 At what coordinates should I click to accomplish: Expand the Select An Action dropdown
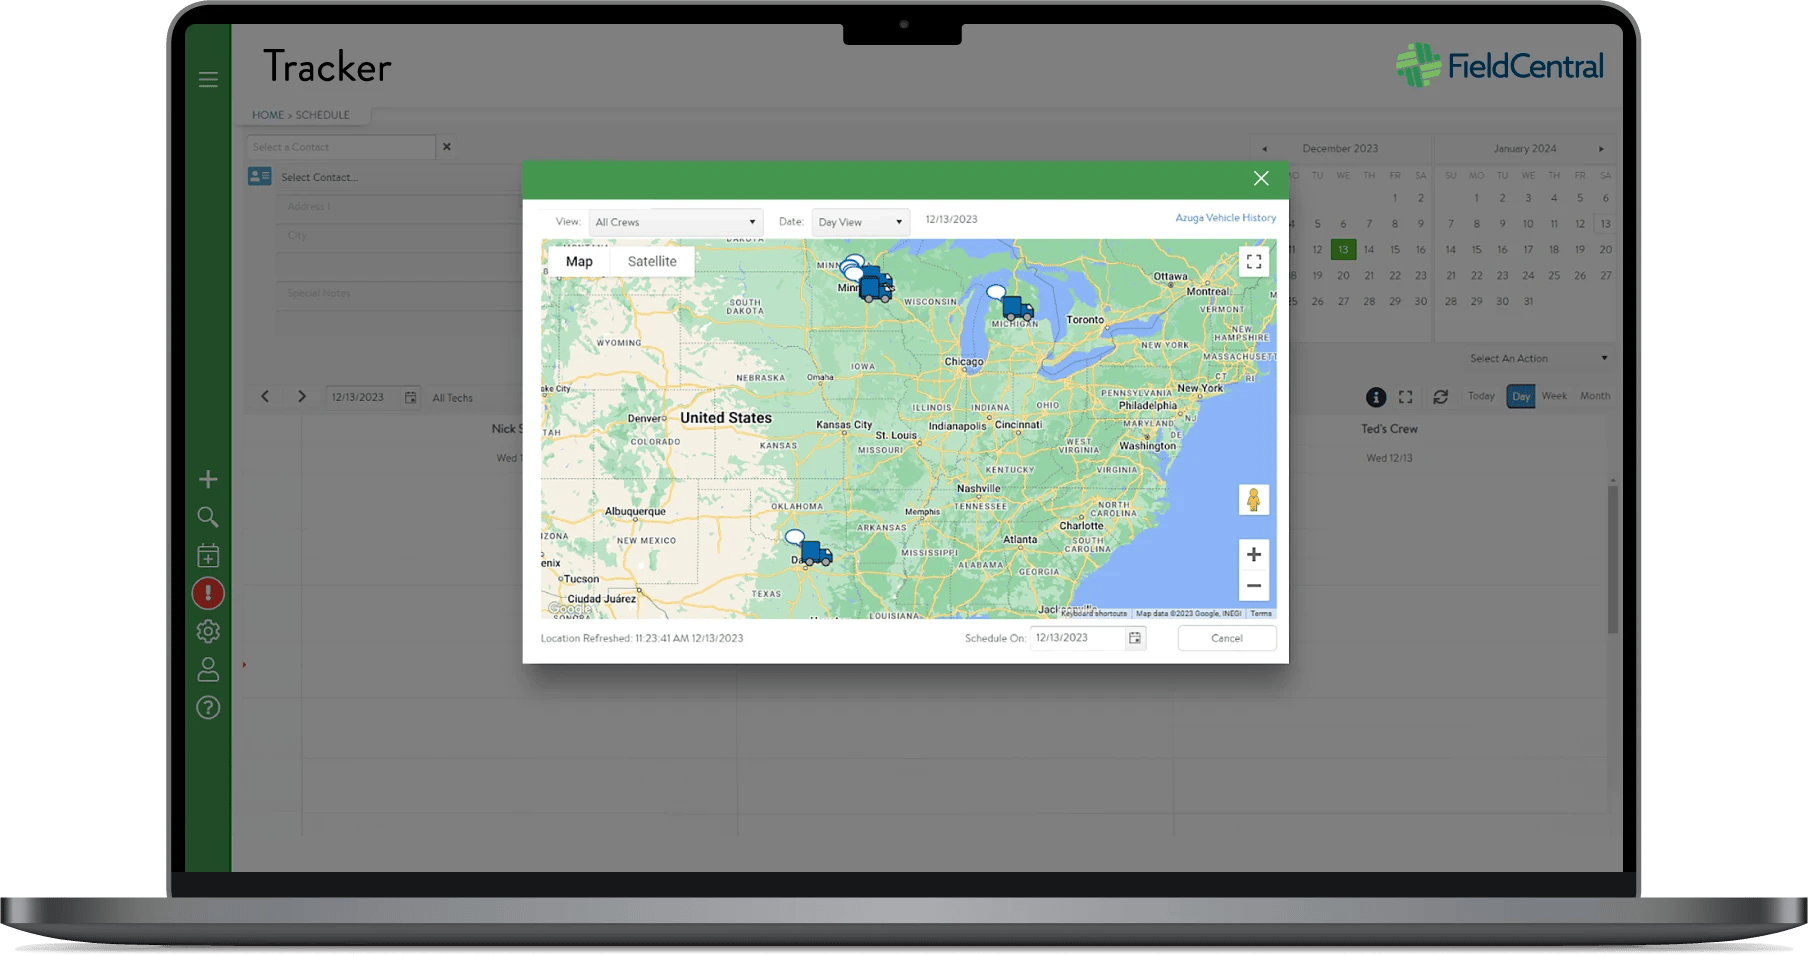point(1536,357)
